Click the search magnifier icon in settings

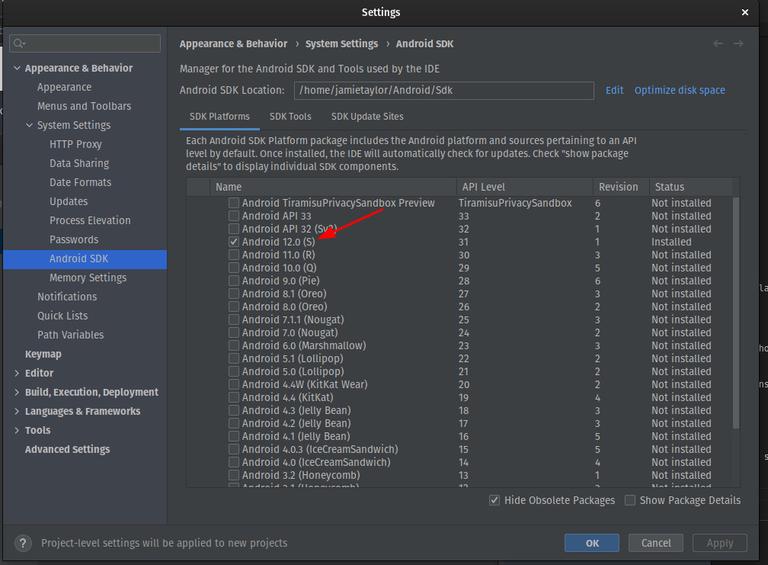point(19,44)
